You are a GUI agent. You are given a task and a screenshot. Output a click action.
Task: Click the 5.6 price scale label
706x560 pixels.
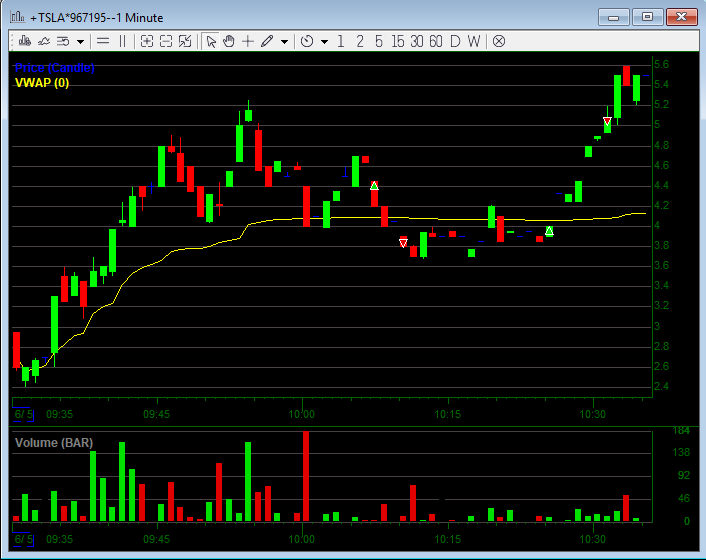tap(661, 64)
